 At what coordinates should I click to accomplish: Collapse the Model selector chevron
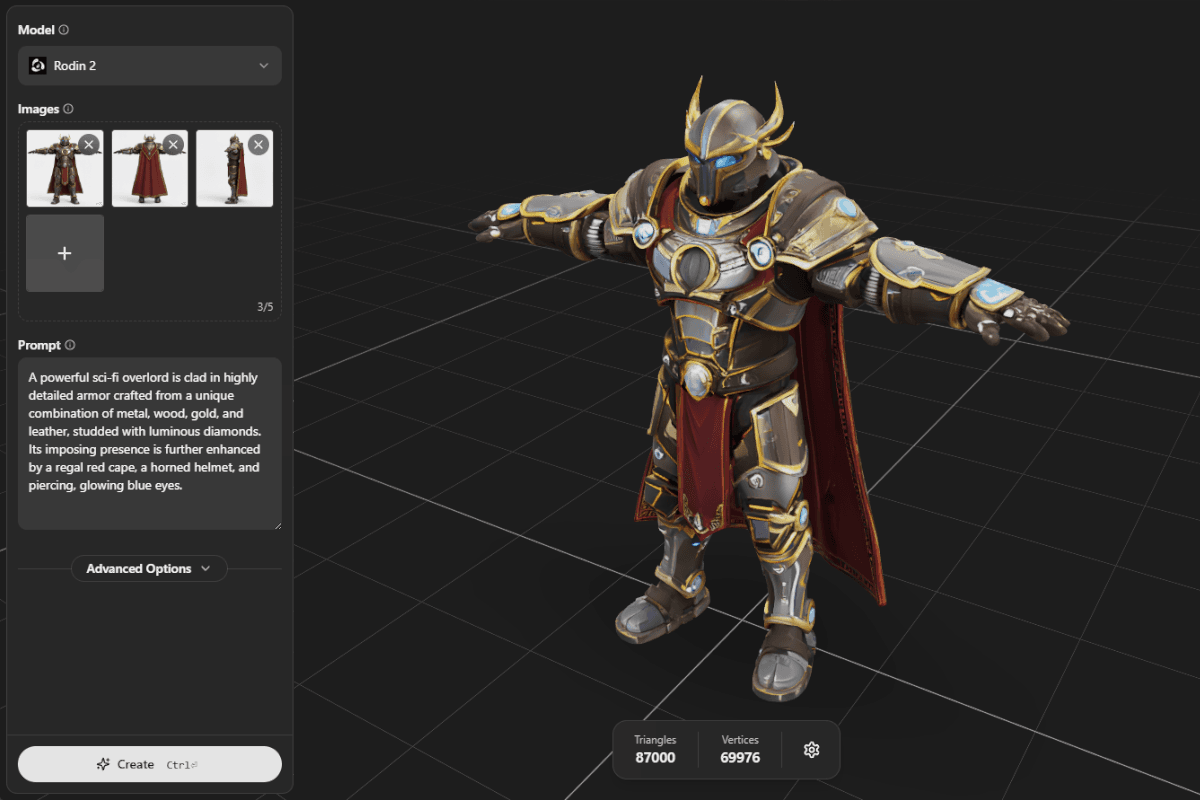coord(263,65)
